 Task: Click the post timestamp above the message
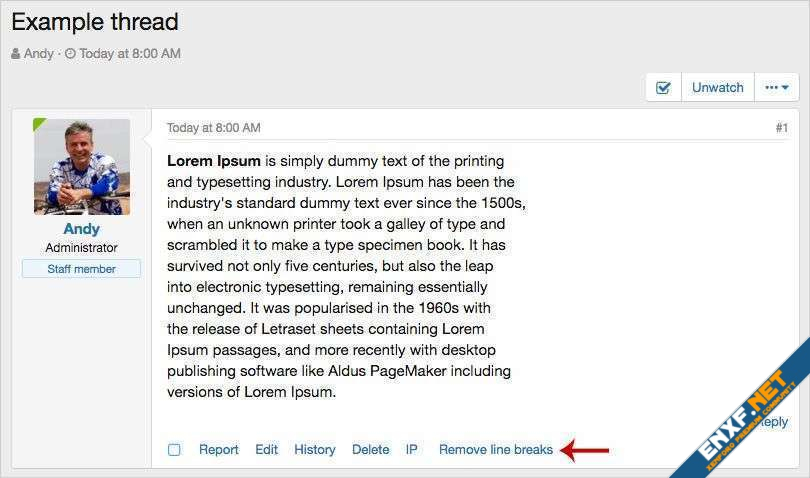(213, 128)
